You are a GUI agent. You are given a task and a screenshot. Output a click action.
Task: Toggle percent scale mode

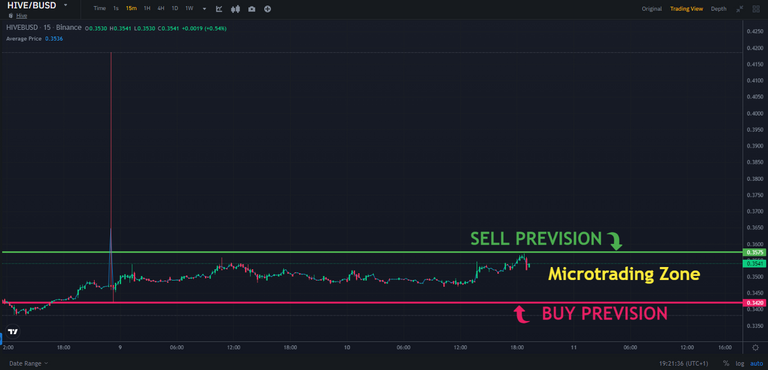[x=726, y=363]
